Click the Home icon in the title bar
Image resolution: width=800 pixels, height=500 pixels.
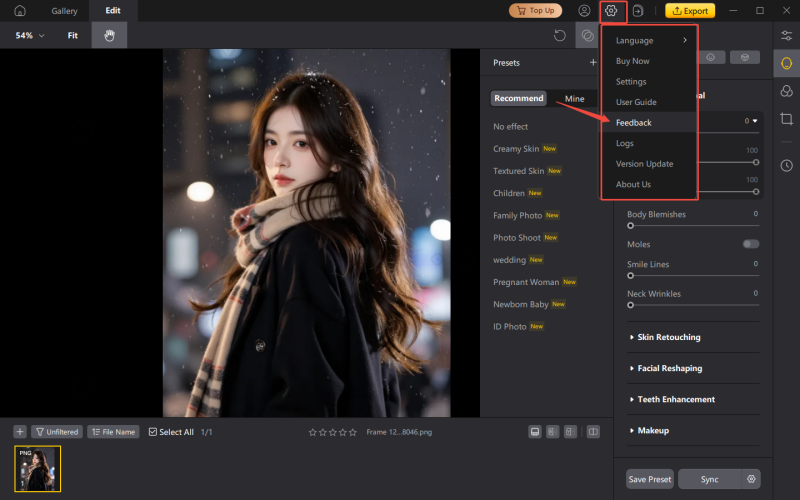click(x=20, y=11)
